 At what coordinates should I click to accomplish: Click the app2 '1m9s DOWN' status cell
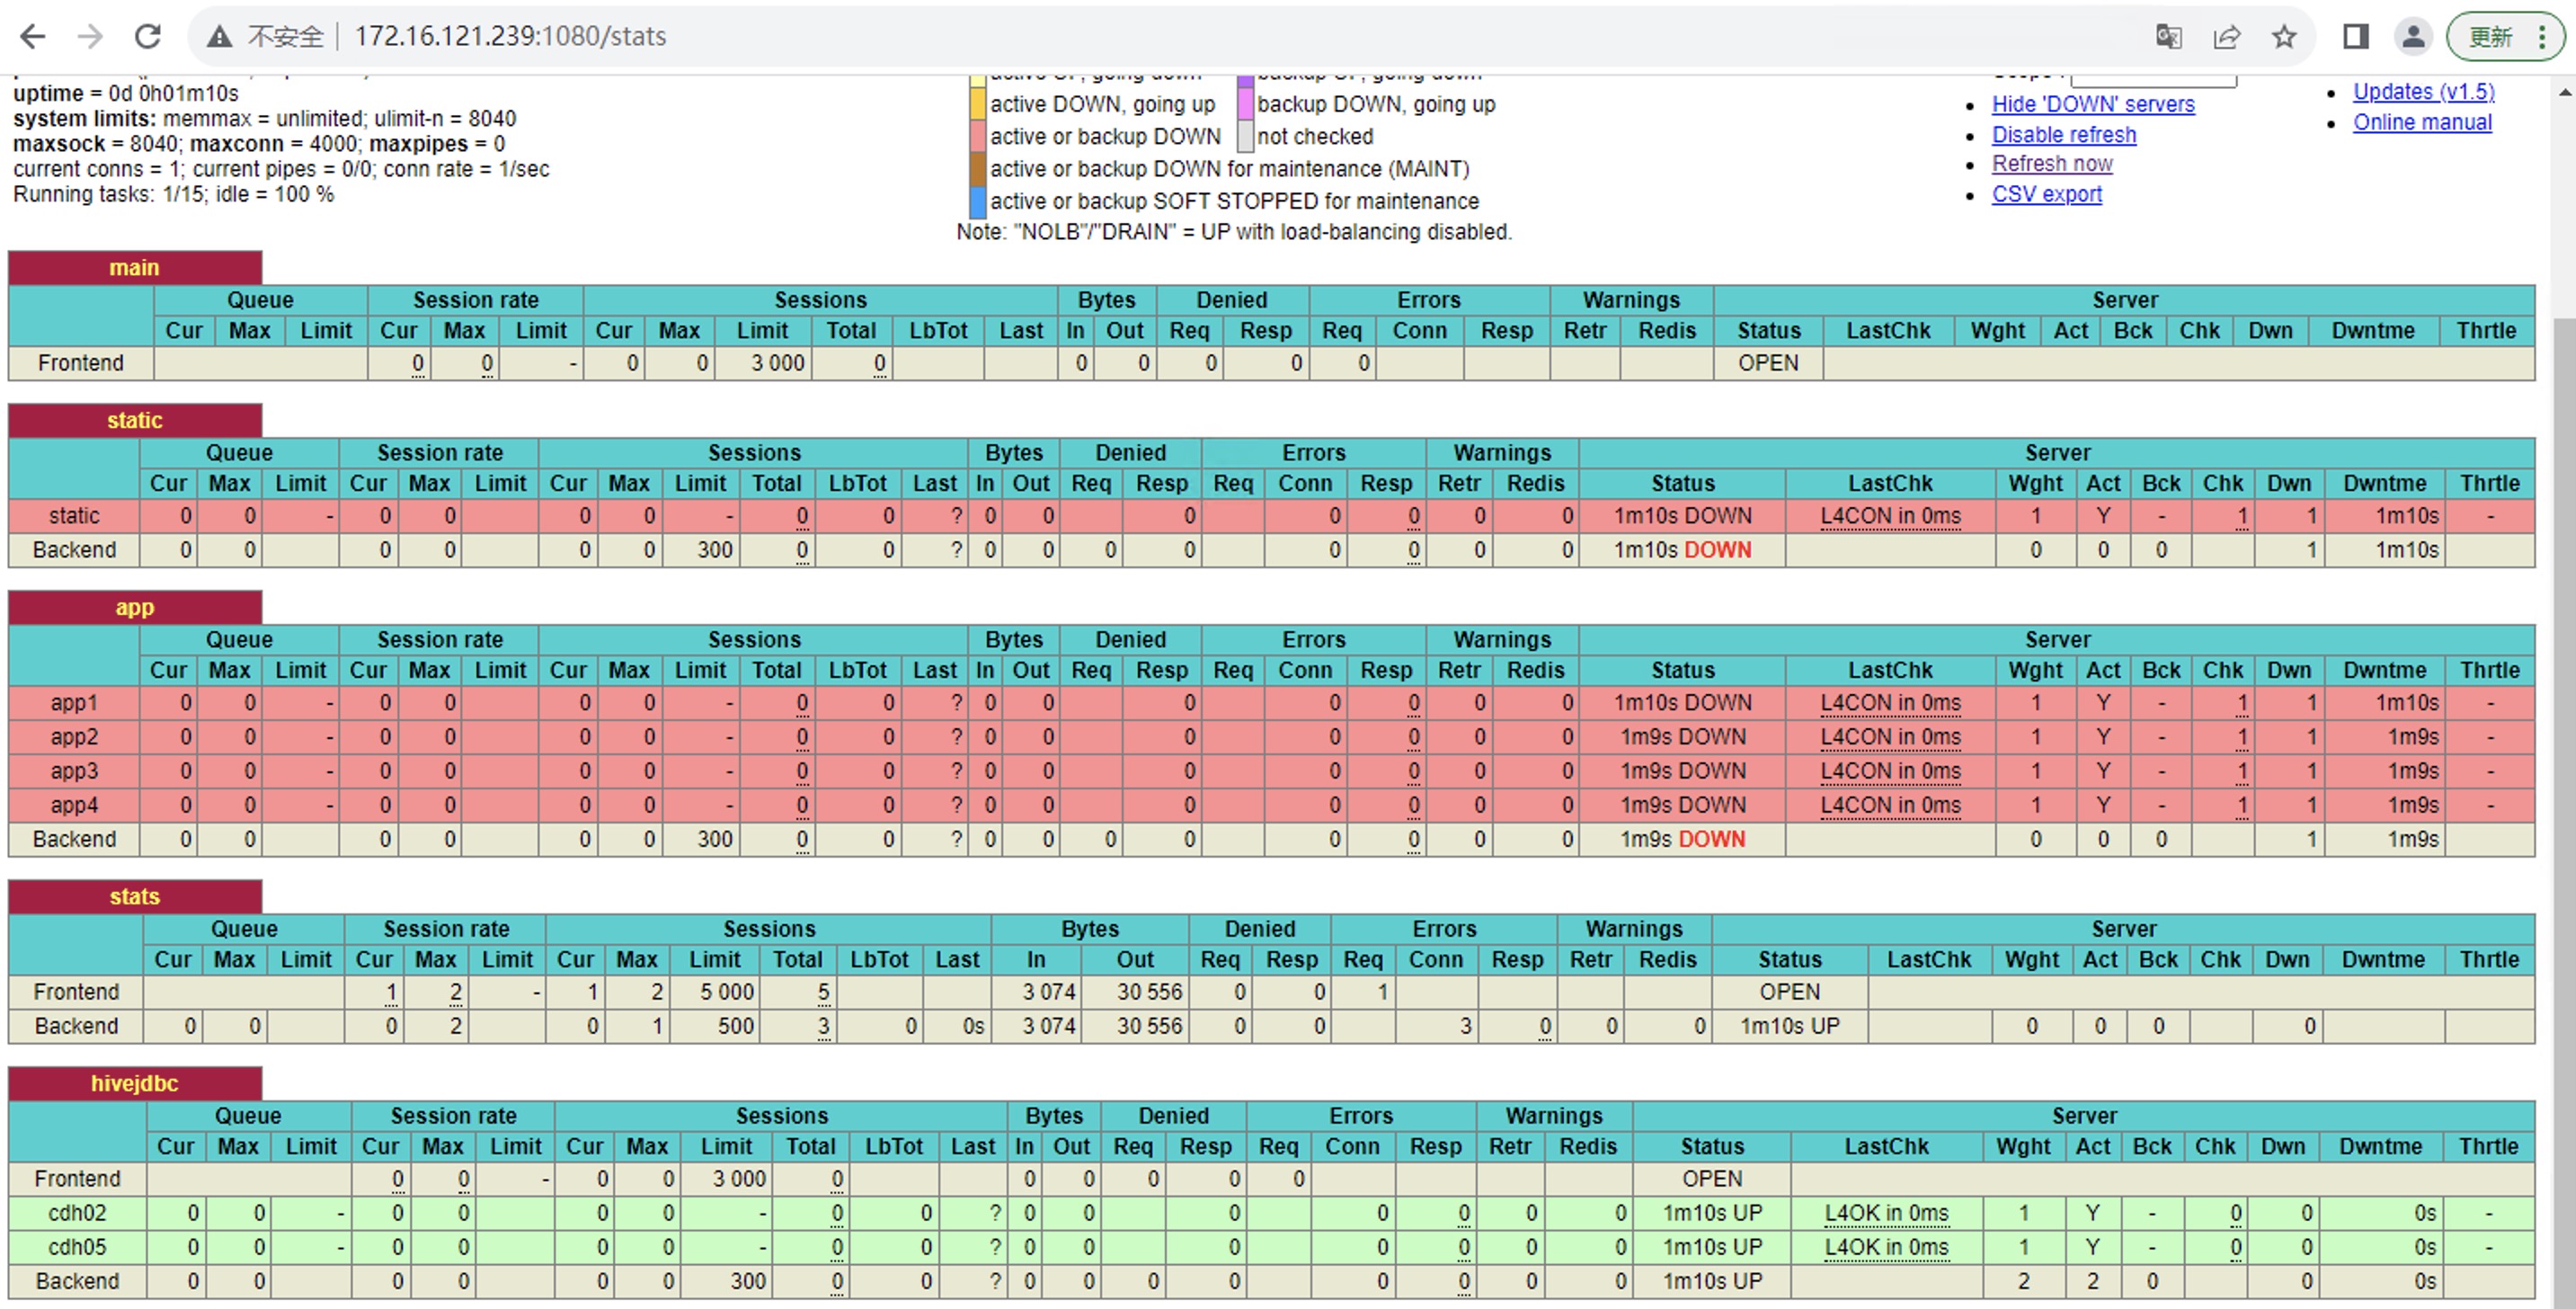(x=1682, y=737)
